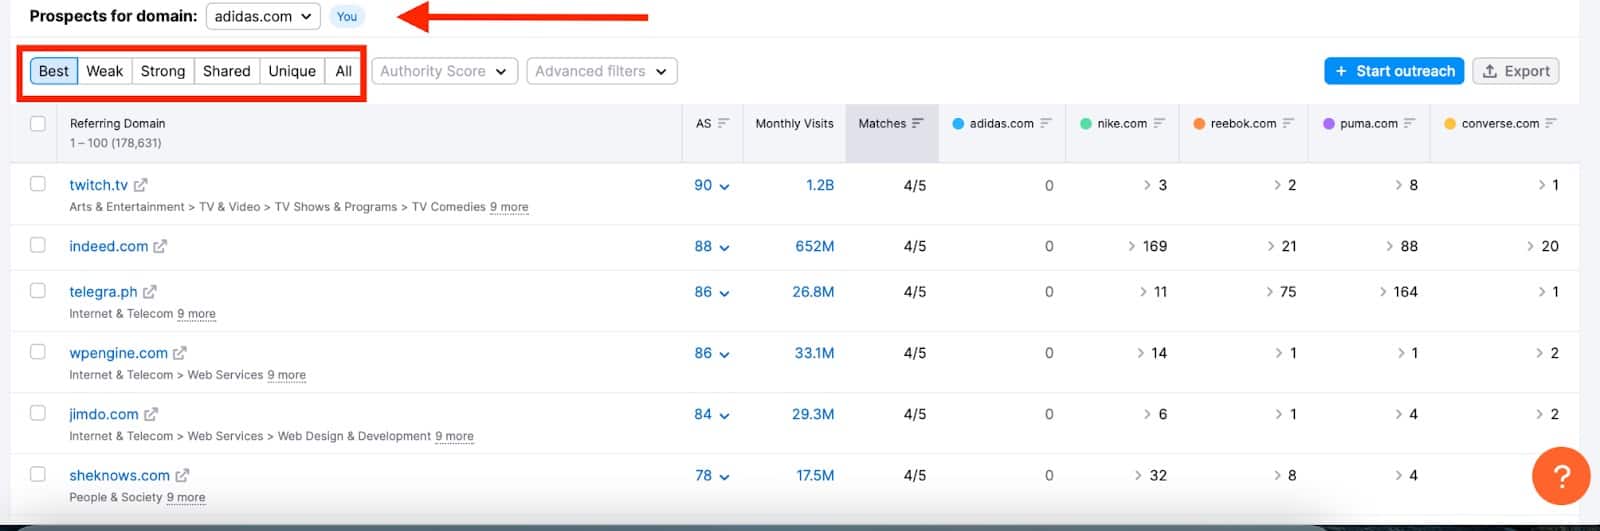Image resolution: width=1600 pixels, height=531 pixels.
Task: Open telegra.ph external link icon
Action: click(x=150, y=292)
